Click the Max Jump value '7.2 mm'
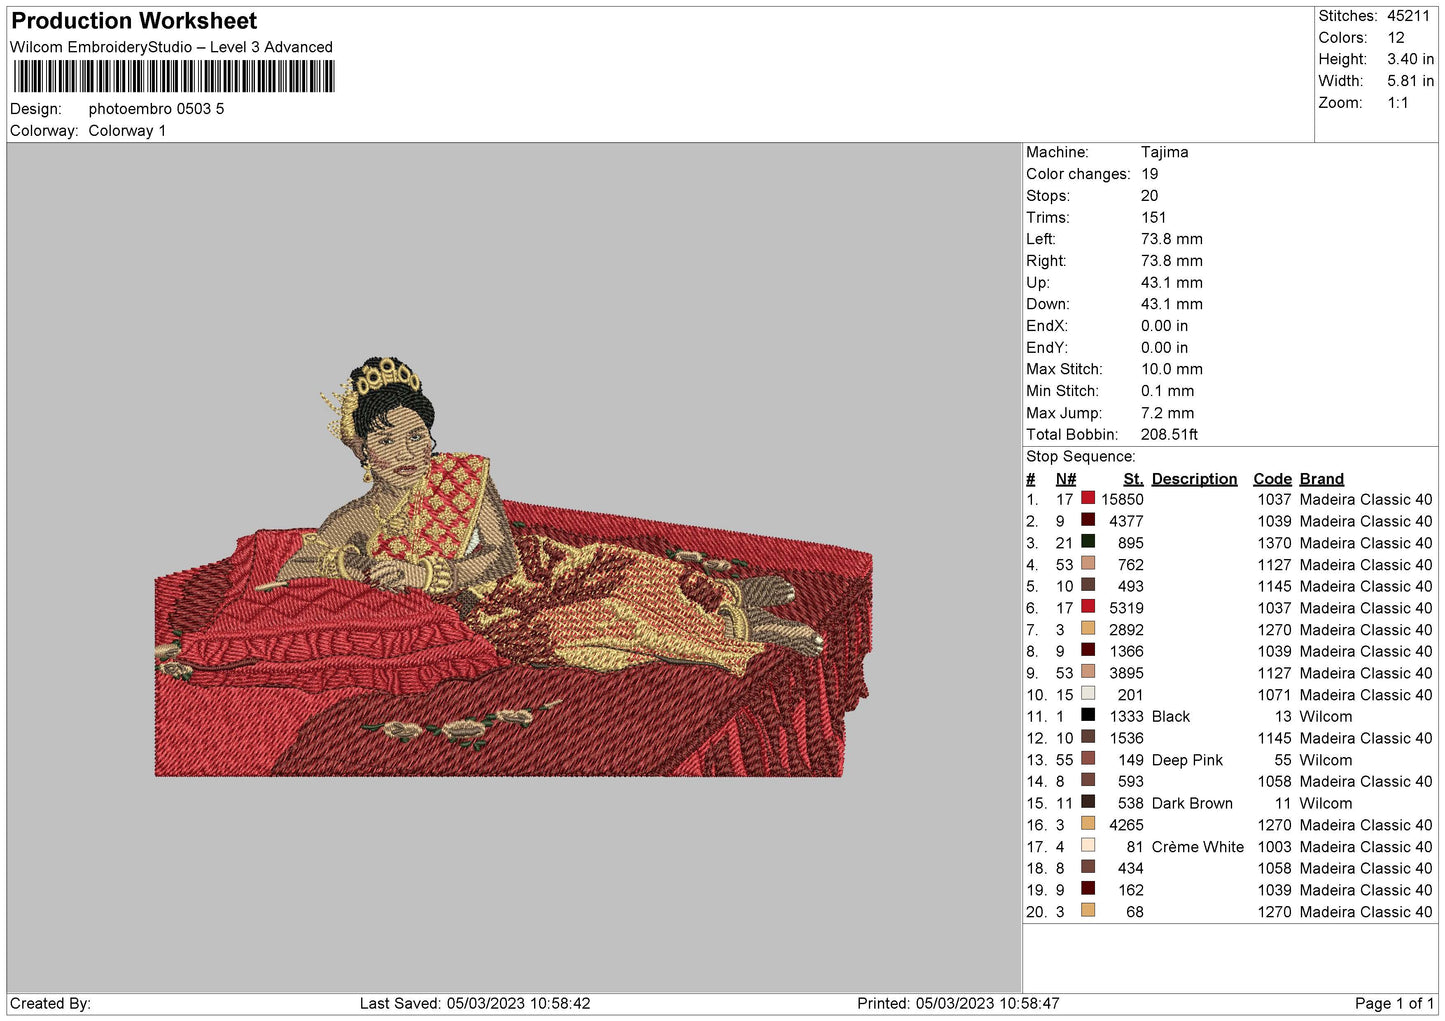Viewport: 1445px width, 1021px height. 1168,413
